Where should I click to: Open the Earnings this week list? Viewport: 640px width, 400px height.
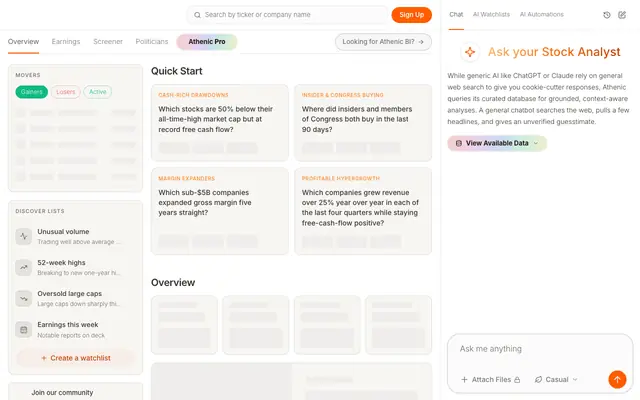click(x=76, y=329)
